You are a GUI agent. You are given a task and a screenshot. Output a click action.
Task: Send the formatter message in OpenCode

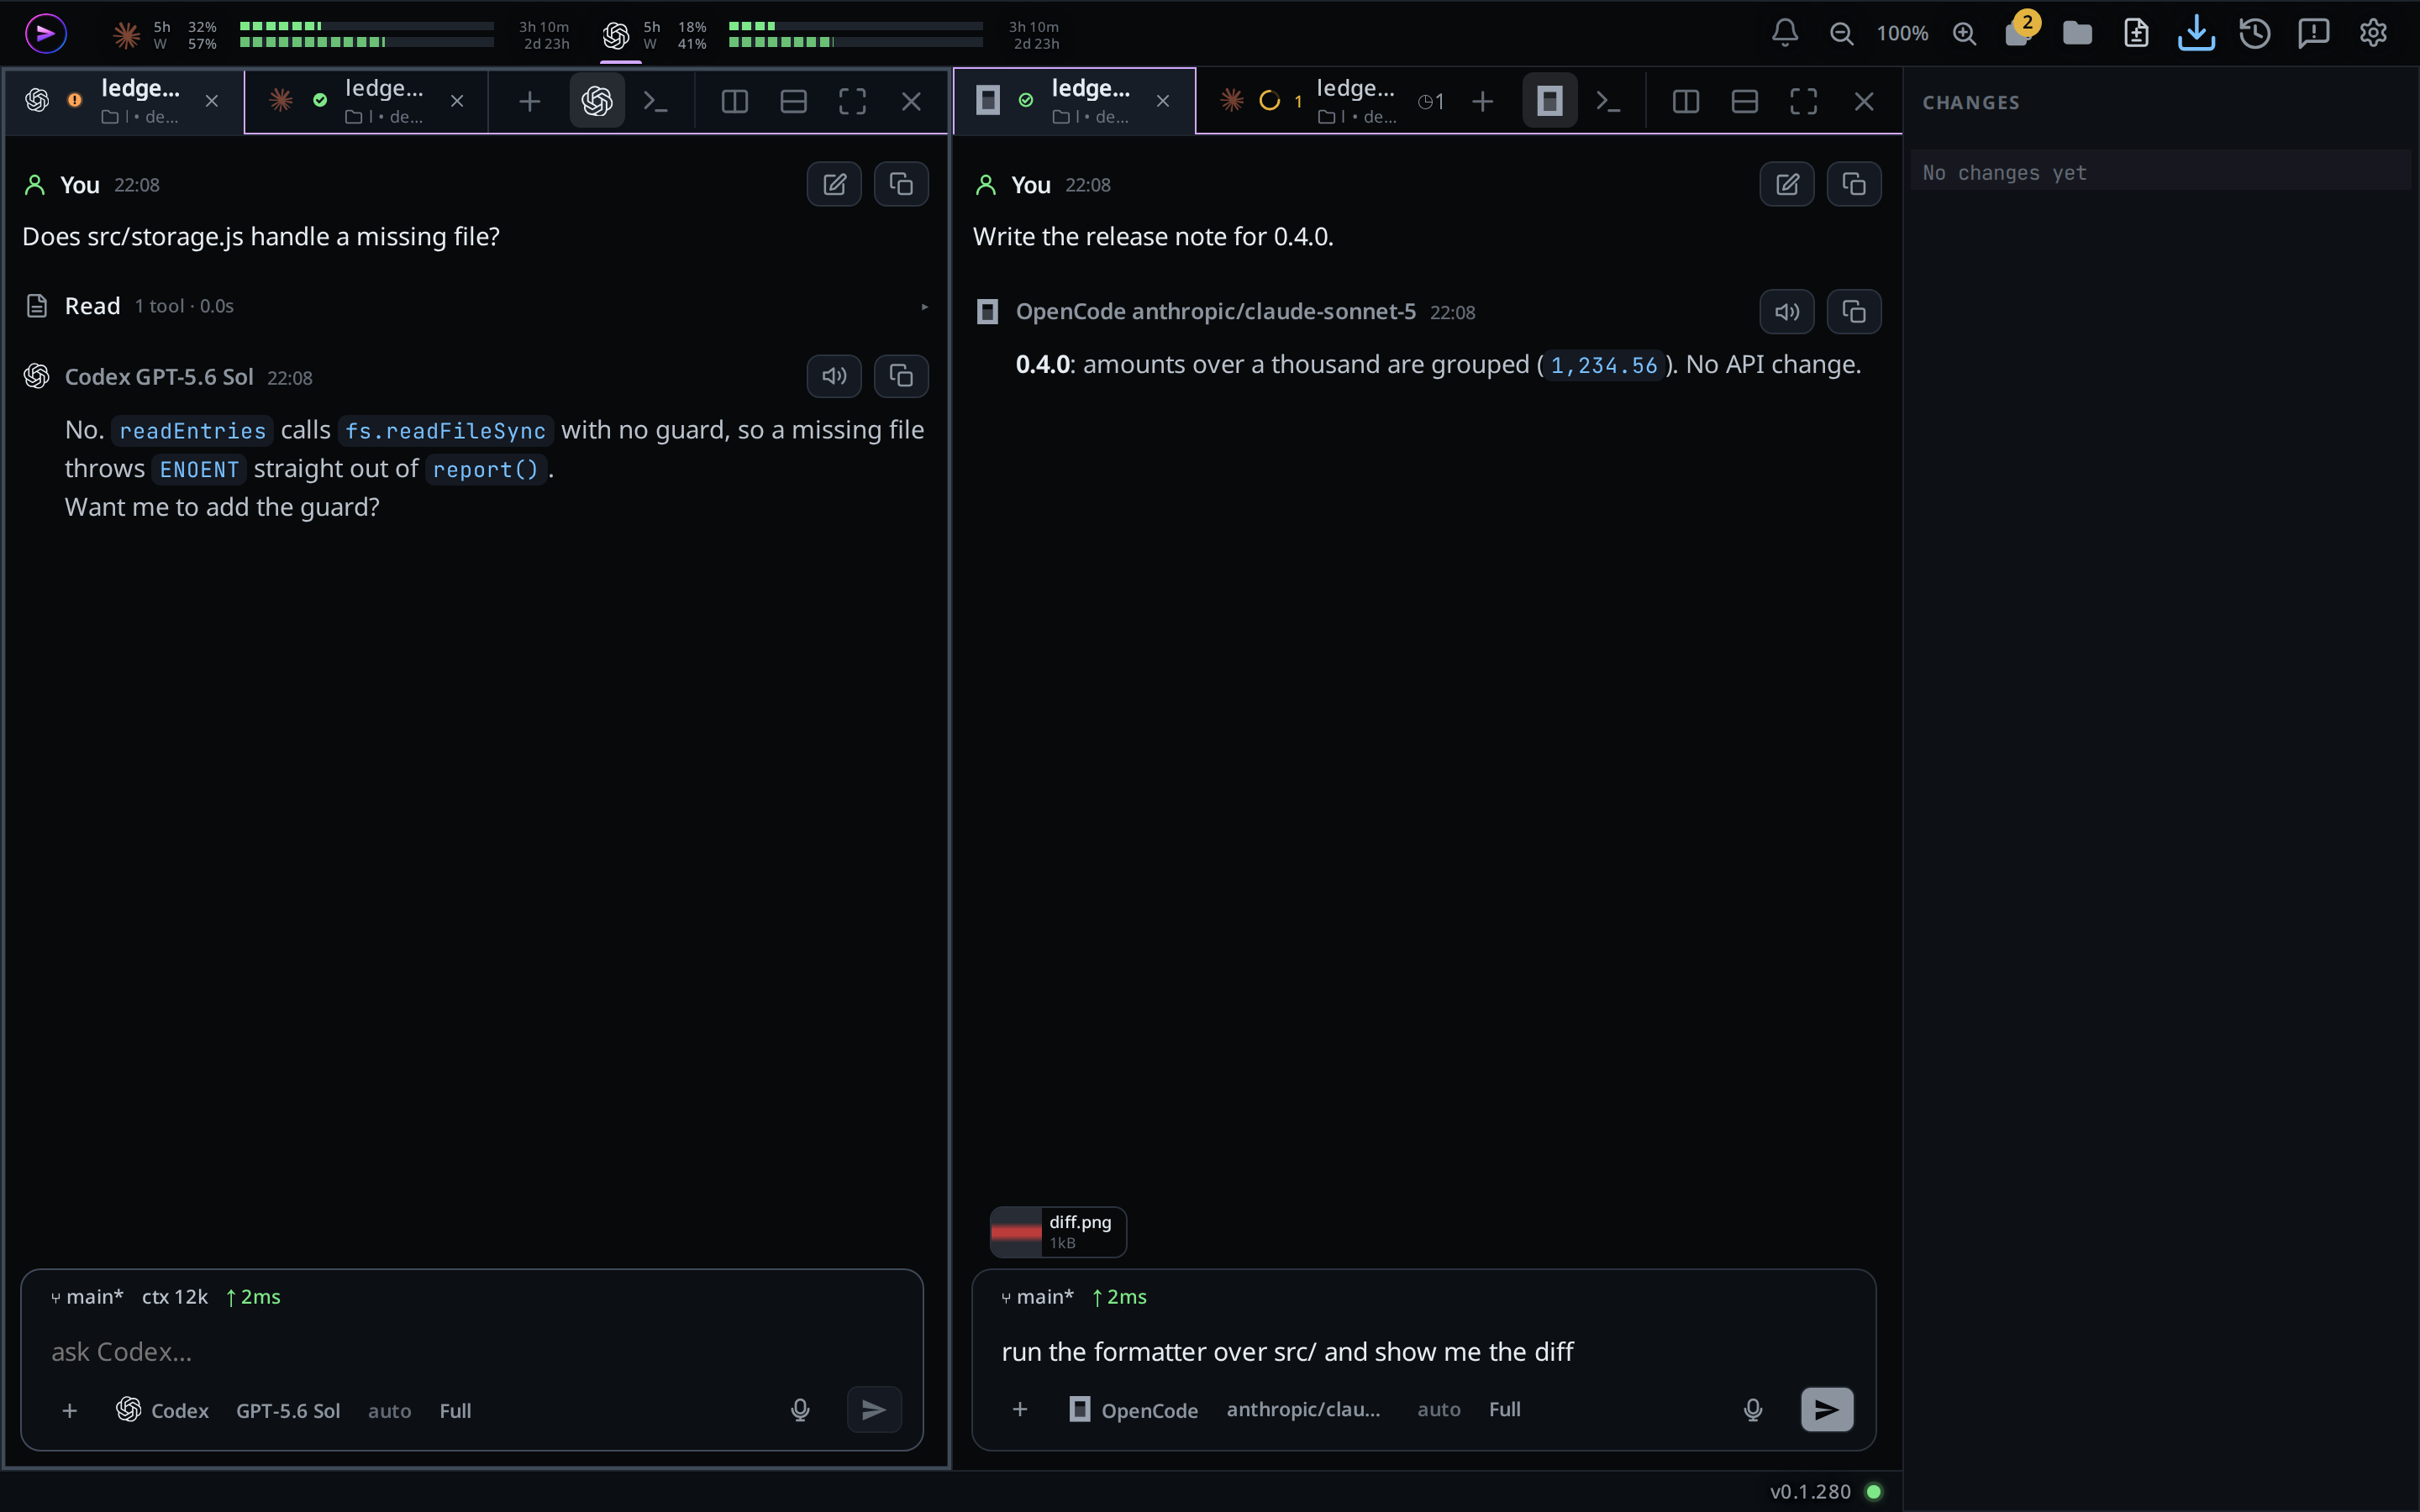[1827, 1410]
